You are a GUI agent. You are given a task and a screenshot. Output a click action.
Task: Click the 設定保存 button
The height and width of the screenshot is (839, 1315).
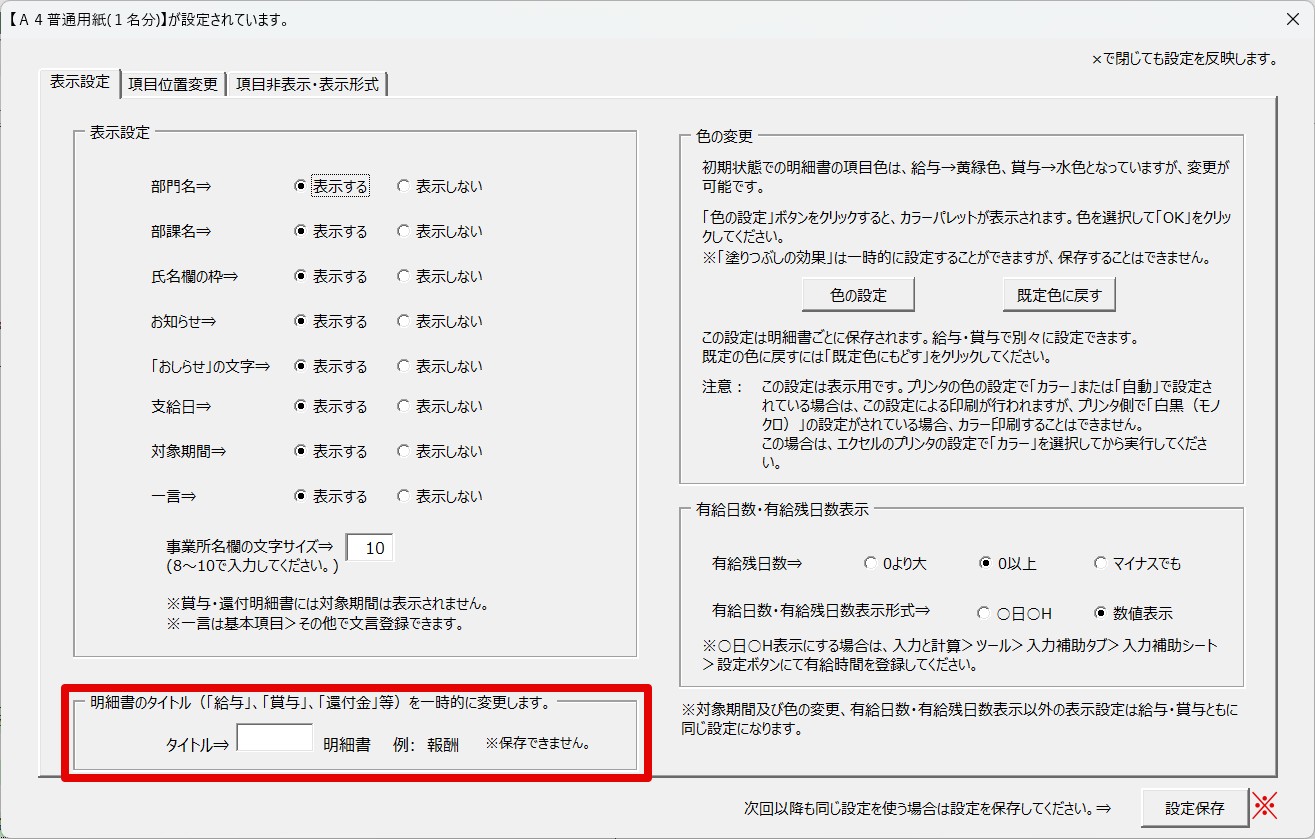pyautogui.click(x=1194, y=808)
